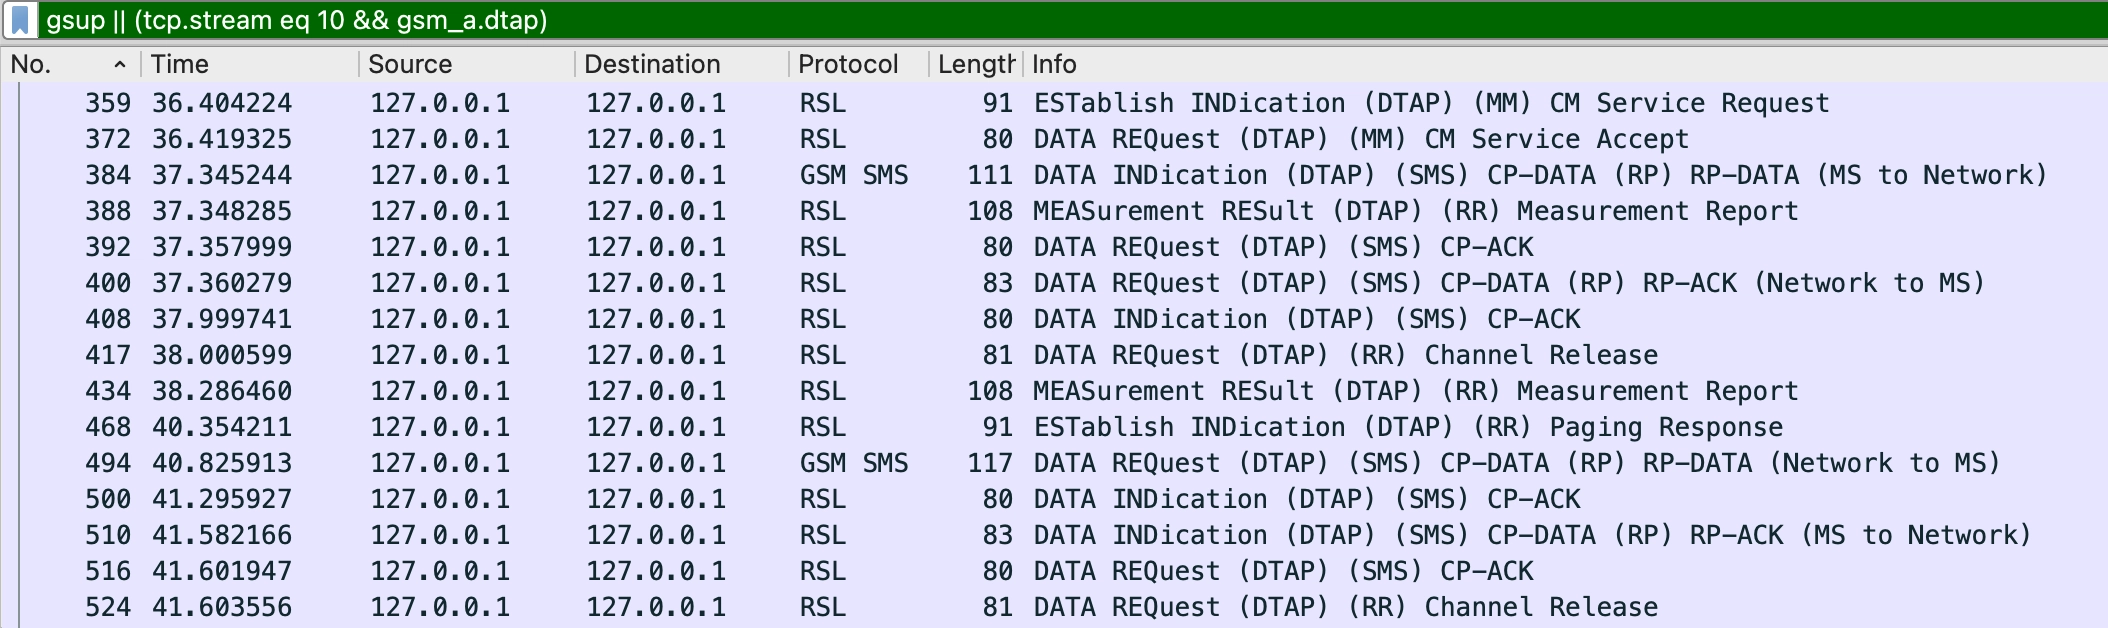Click the display filter text field
2108x628 pixels.
point(1000,20)
